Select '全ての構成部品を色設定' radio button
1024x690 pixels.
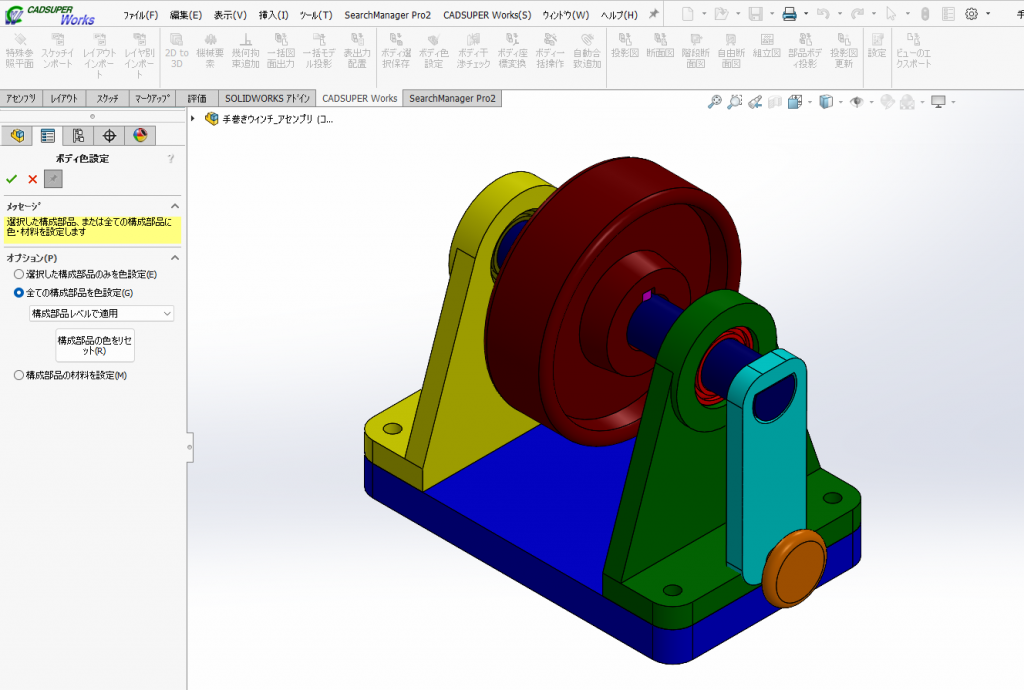click(18, 293)
